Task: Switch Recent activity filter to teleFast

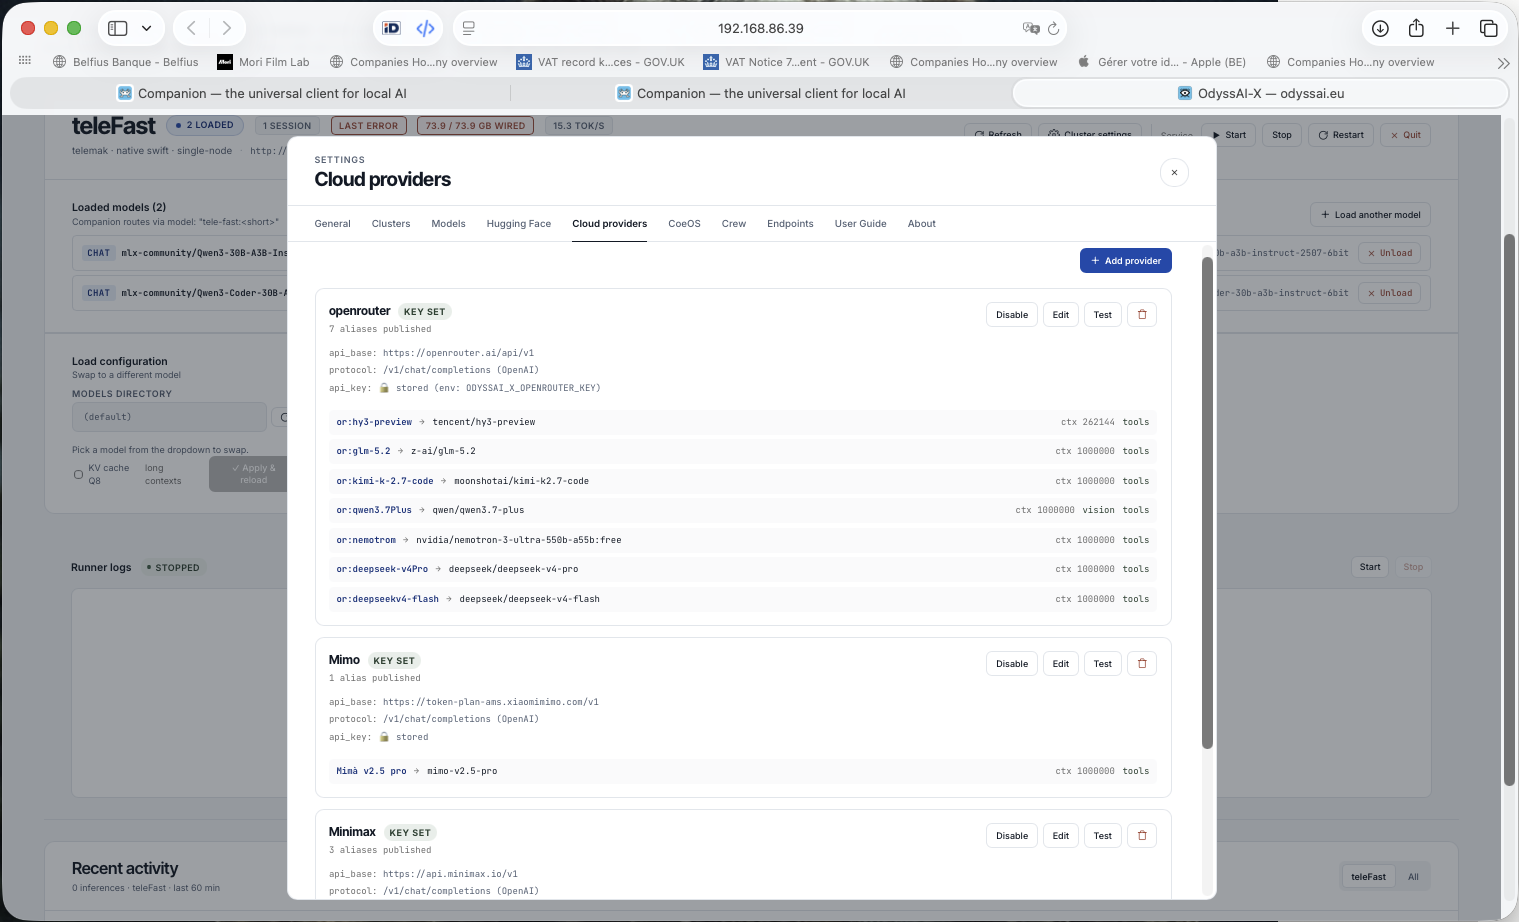Action: [x=1368, y=877]
